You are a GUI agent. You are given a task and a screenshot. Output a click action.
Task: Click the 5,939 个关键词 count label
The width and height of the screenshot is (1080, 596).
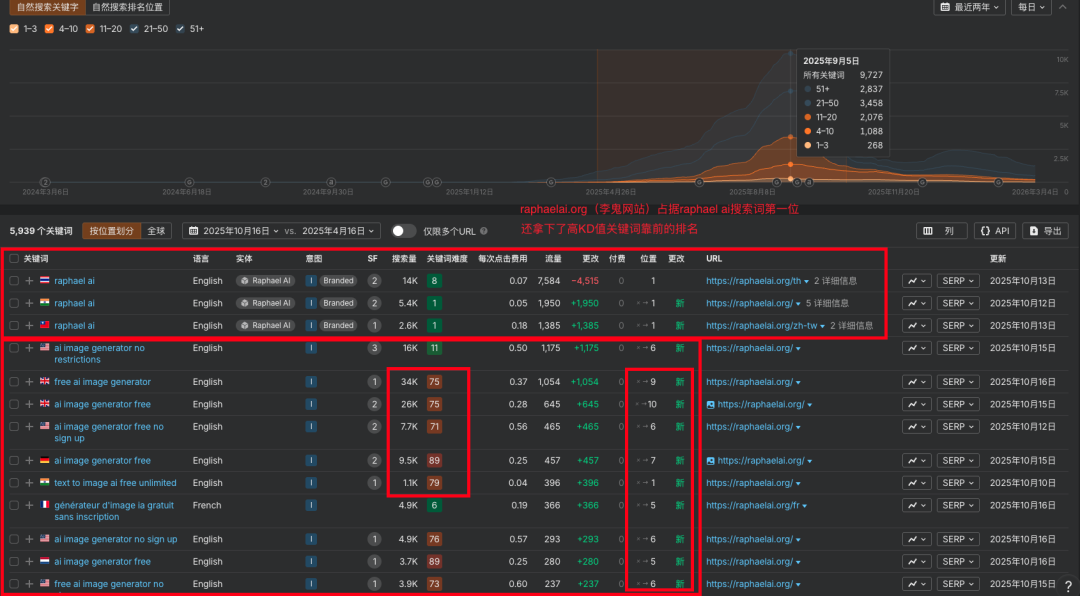click(x=41, y=231)
